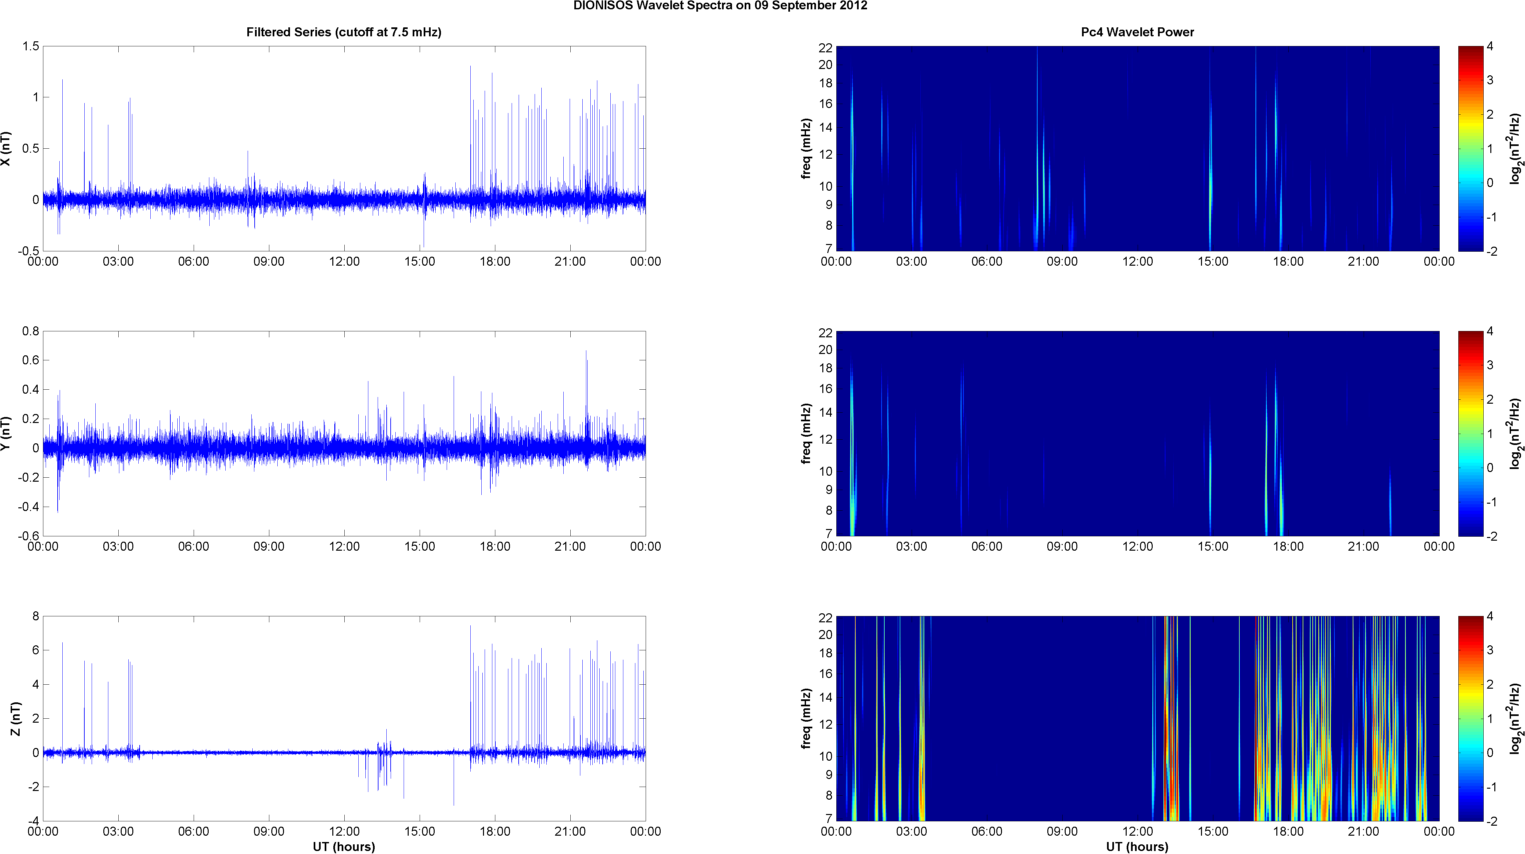This screenshot has height=854, width=1525.
Task: Click the "Y (nT)" axis label
Action: coord(7,433)
